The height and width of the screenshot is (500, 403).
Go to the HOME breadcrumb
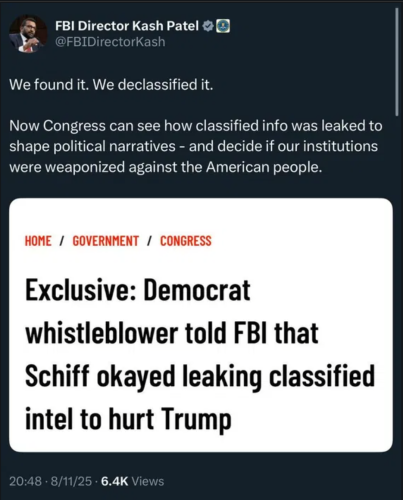(38, 241)
